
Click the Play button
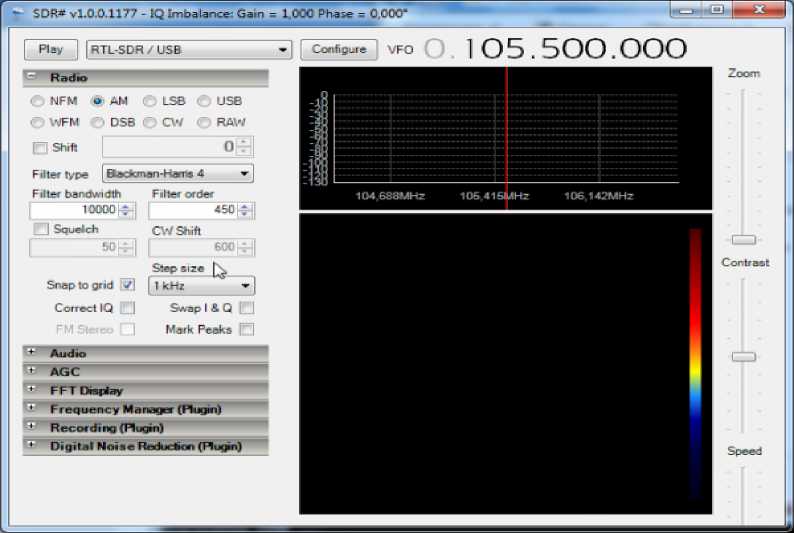[x=50, y=49]
